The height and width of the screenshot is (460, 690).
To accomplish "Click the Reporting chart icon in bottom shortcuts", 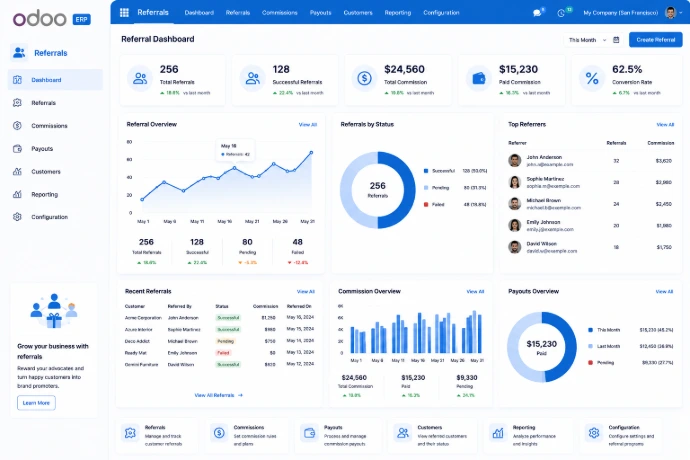I will point(498,433).
